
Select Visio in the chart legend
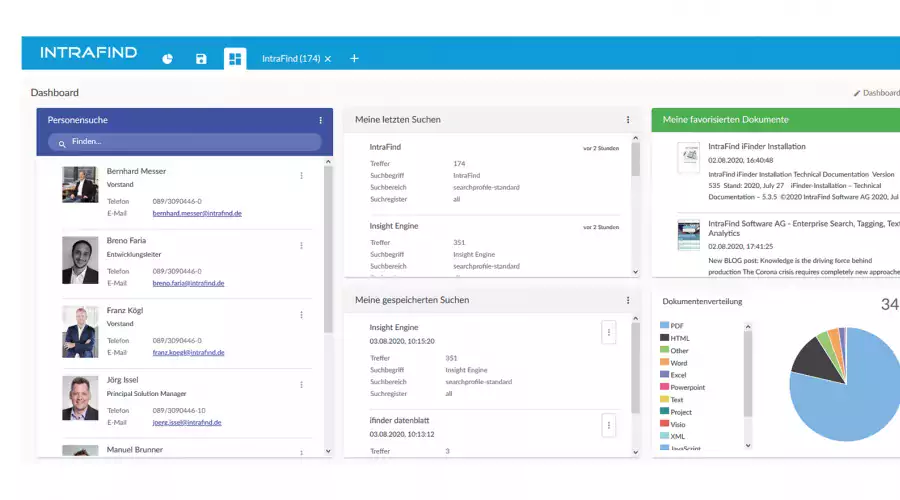click(x=678, y=425)
